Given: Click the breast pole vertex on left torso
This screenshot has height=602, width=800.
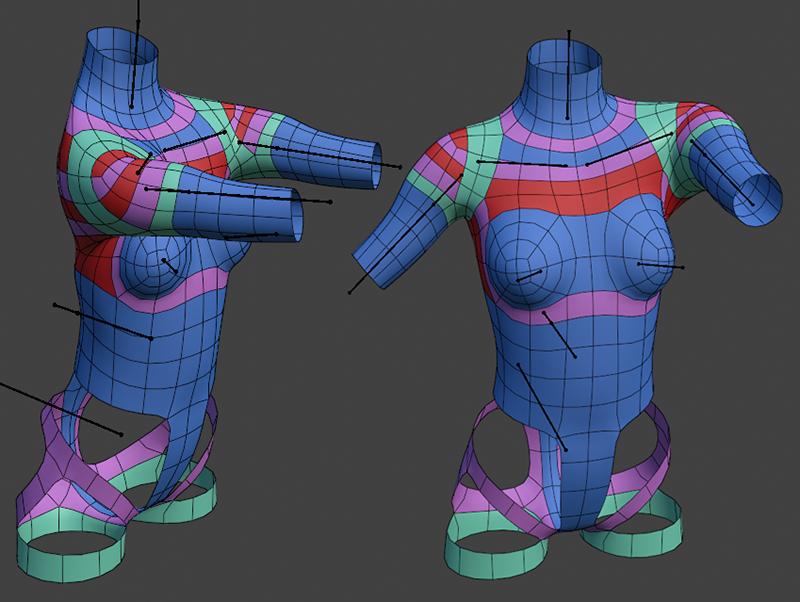Looking at the screenshot, I should pos(164,262).
